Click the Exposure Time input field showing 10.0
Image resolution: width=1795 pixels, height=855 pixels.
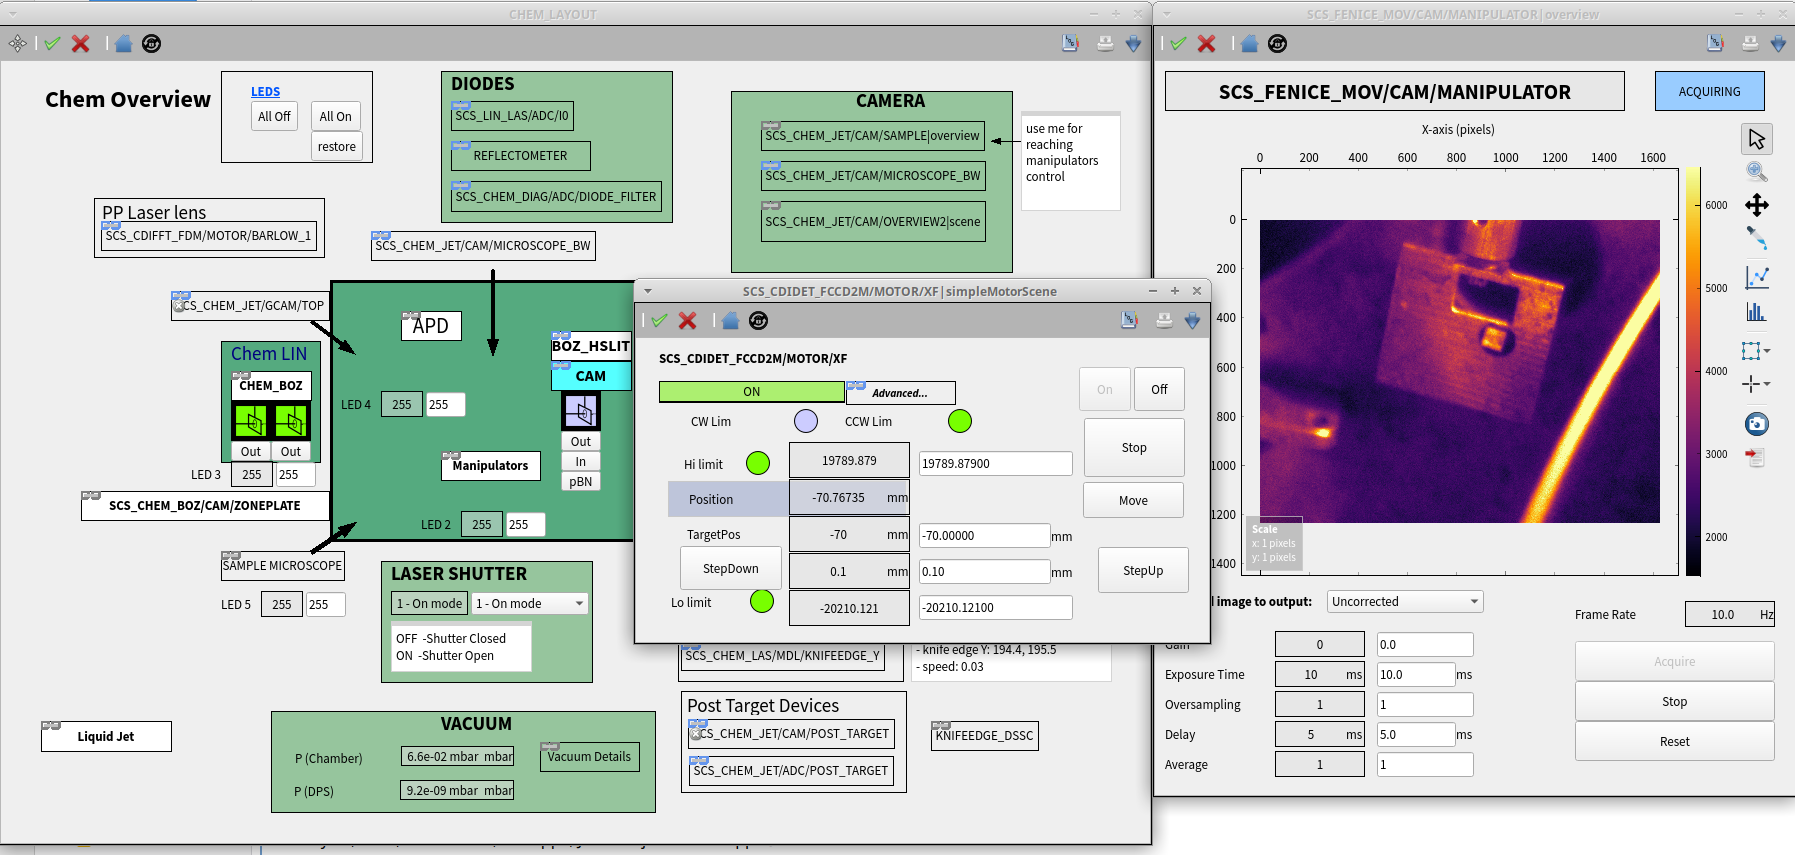(x=1416, y=674)
